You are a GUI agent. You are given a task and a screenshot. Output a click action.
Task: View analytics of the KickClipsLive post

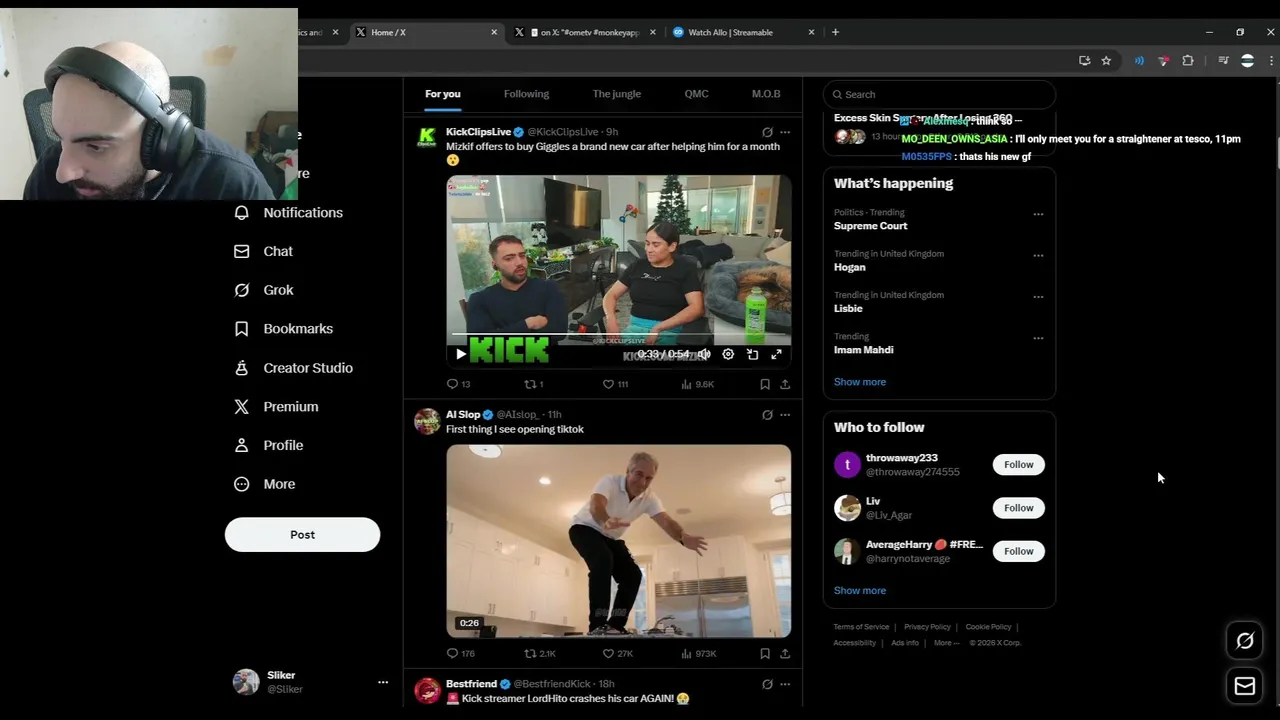[697, 384]
